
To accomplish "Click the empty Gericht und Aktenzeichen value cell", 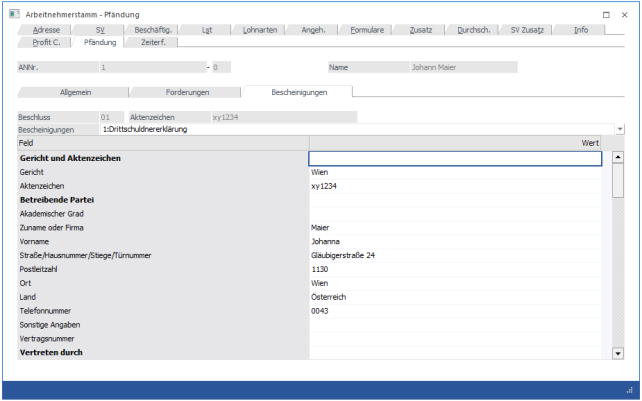I will 455,158.
